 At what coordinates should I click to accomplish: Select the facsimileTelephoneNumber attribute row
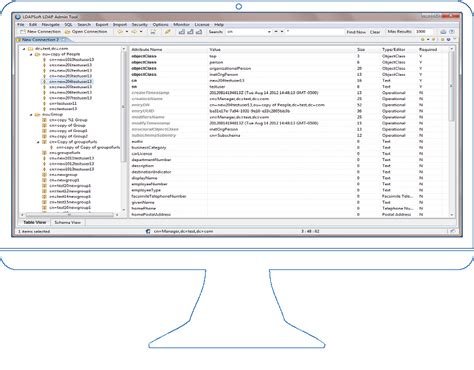coord(288,196)
